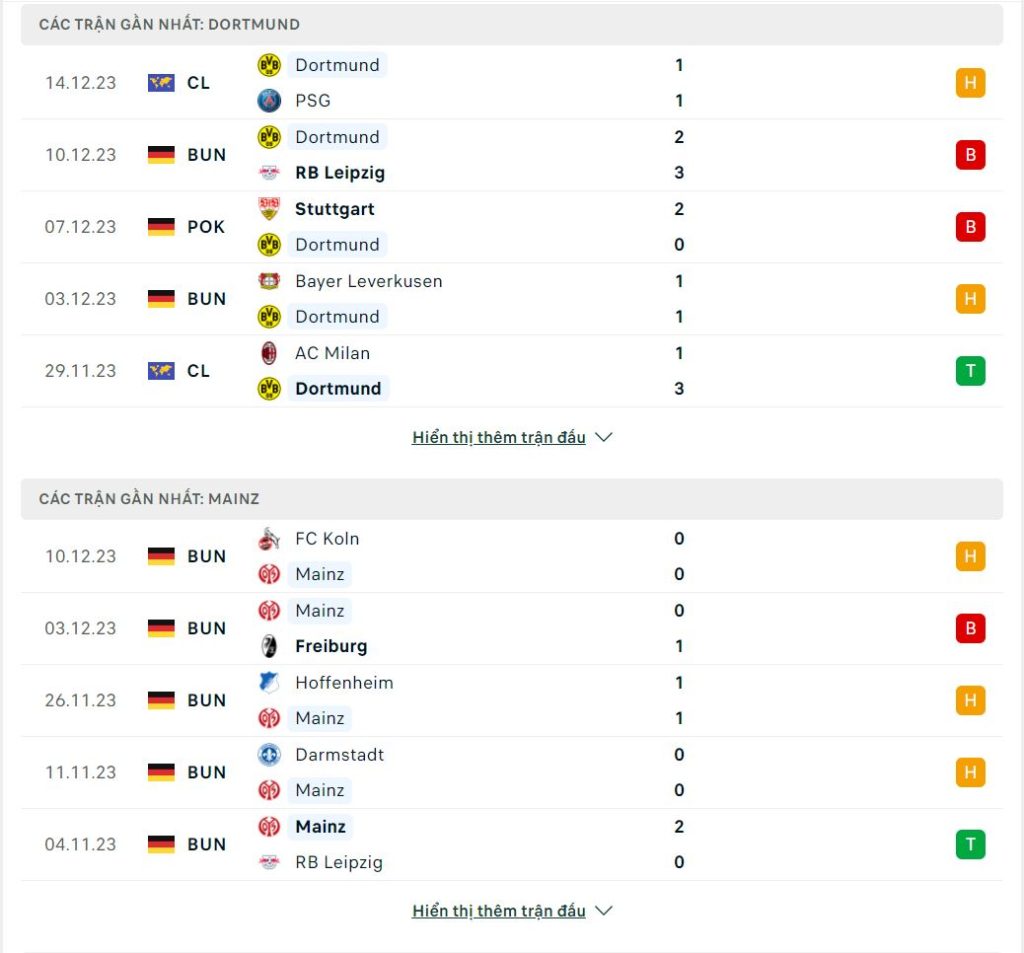Click the green T badge for AC Milan match
The width and height of the screenshot is (1024, 953).
[970, 370]
